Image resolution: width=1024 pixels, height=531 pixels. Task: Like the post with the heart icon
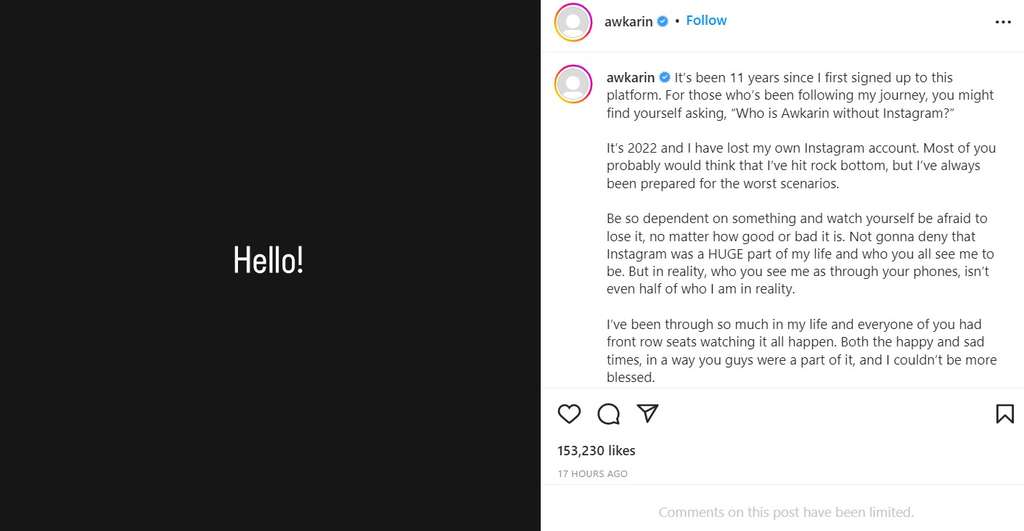569,414
